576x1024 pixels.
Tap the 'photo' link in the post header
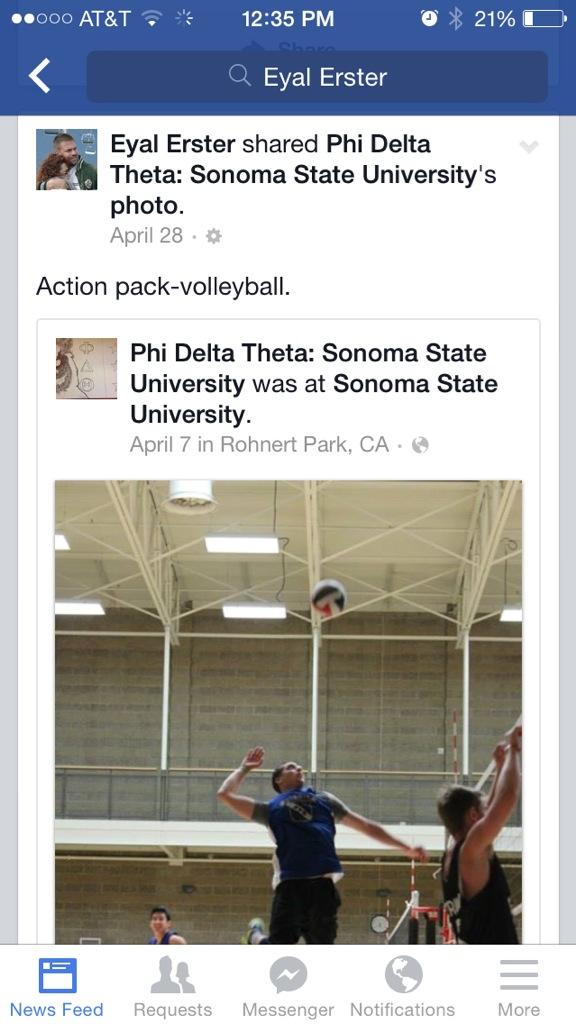click(x=144, y=206)
